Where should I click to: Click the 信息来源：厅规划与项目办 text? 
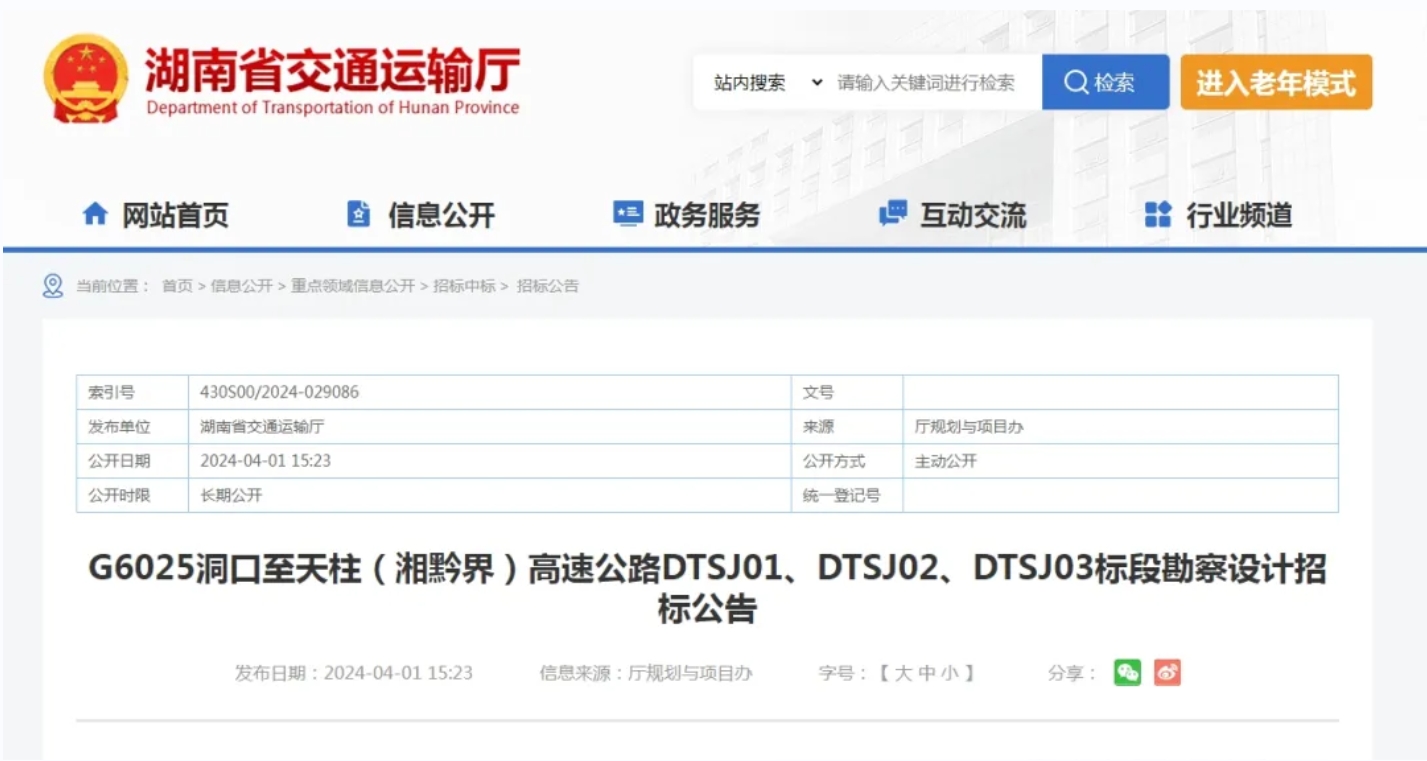(646, 673)
